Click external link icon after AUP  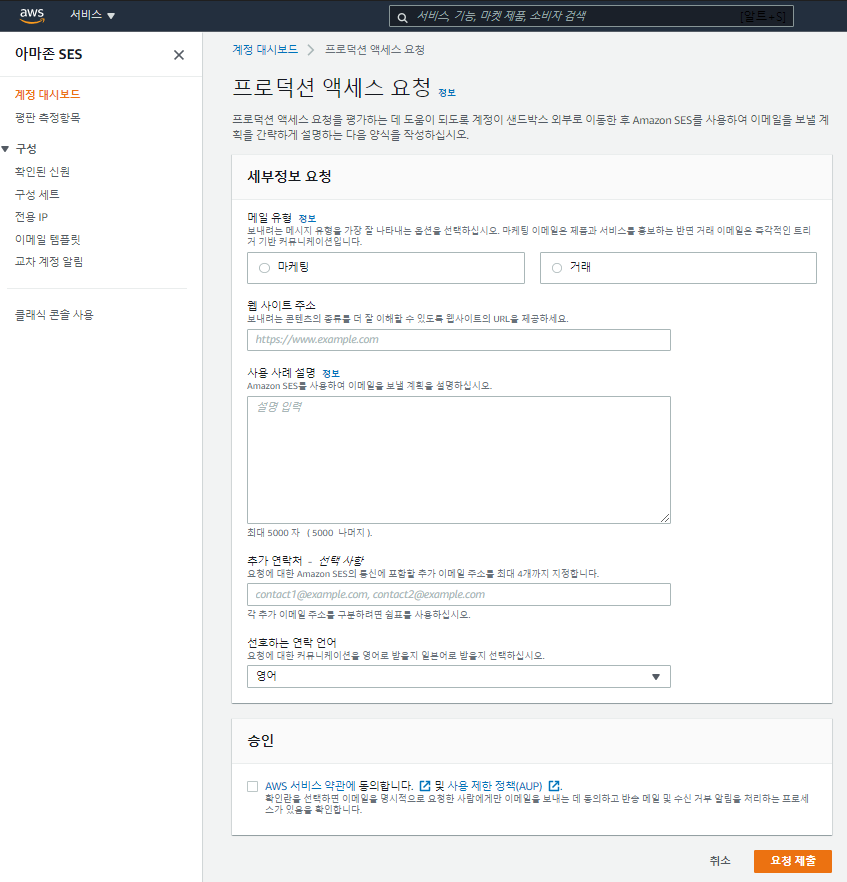554,786
